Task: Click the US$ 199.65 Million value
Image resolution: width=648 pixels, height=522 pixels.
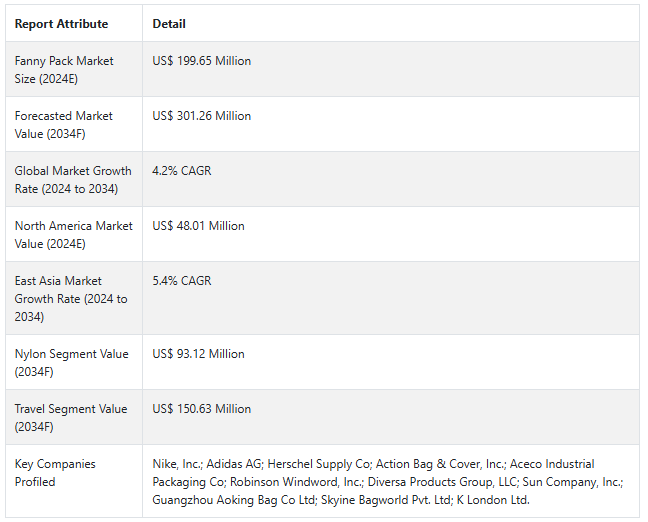Action: coord(202,61)
